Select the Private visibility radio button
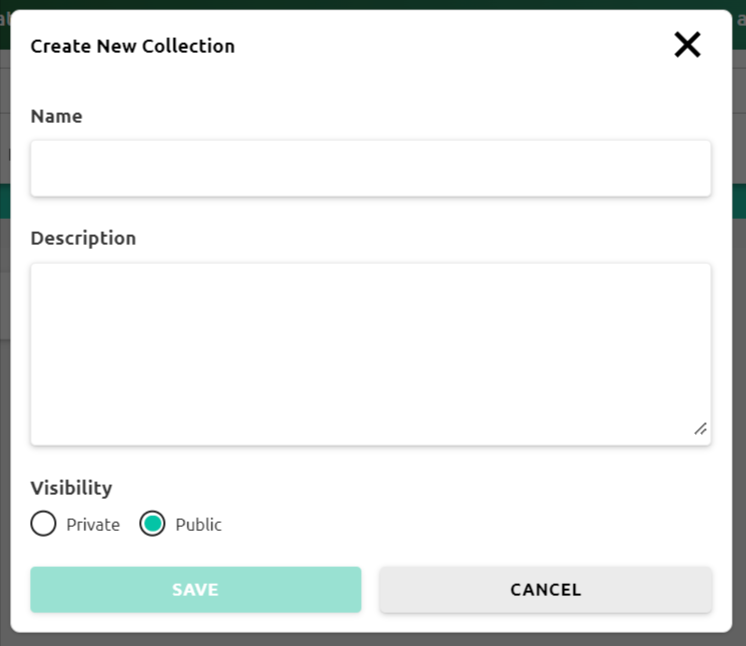The width and height of the screenshot is (746, 646). pos(43,524)
